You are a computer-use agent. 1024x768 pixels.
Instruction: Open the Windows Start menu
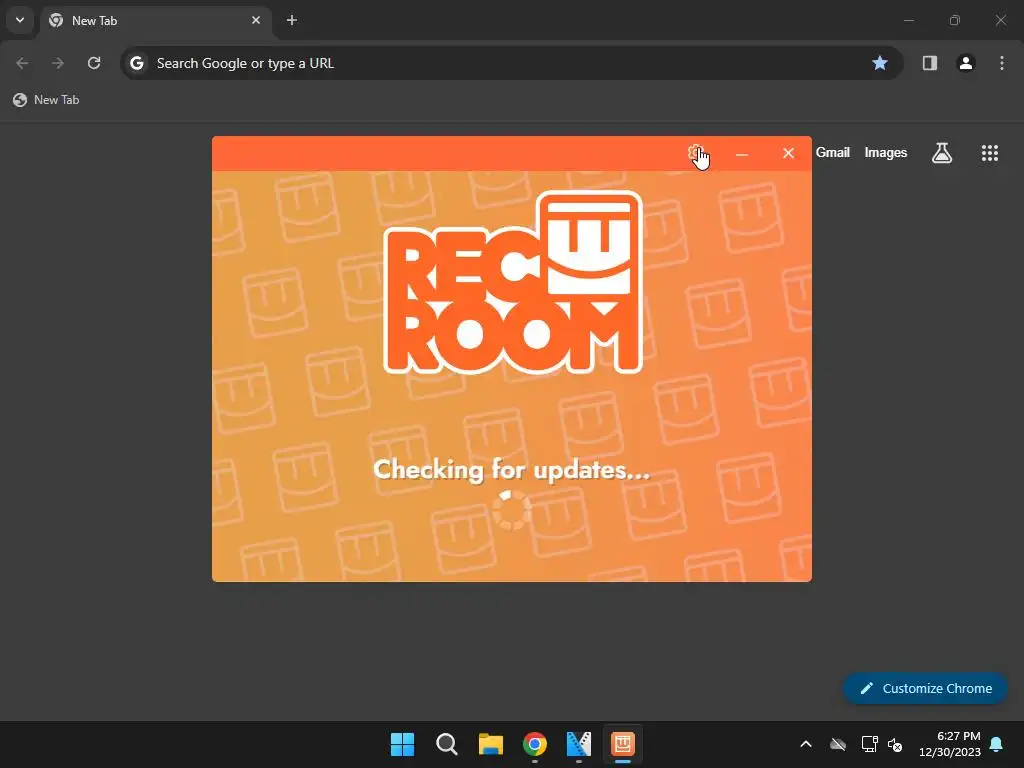[x=402, y=744]
